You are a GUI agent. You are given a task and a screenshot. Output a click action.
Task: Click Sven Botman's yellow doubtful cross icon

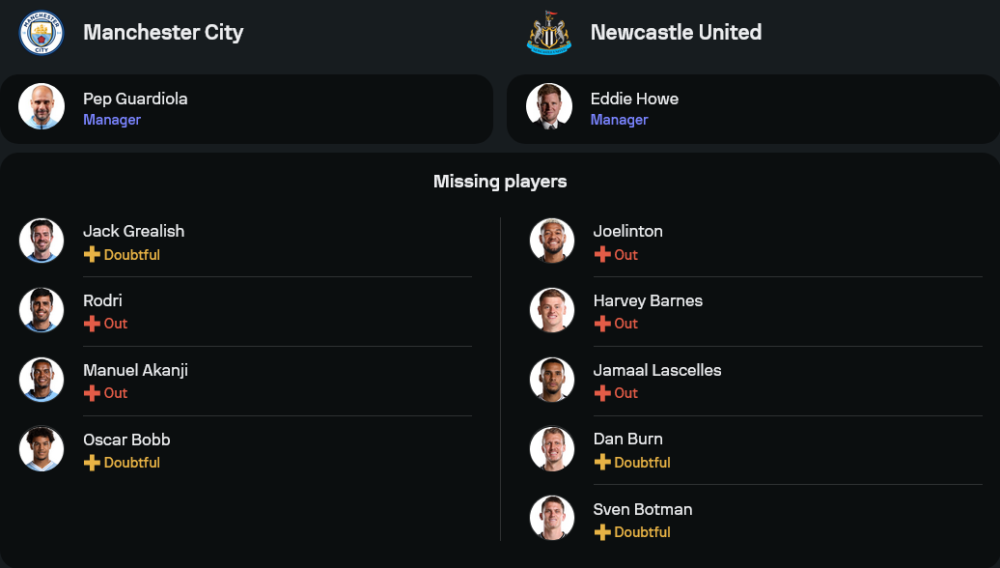click(602, 533)
